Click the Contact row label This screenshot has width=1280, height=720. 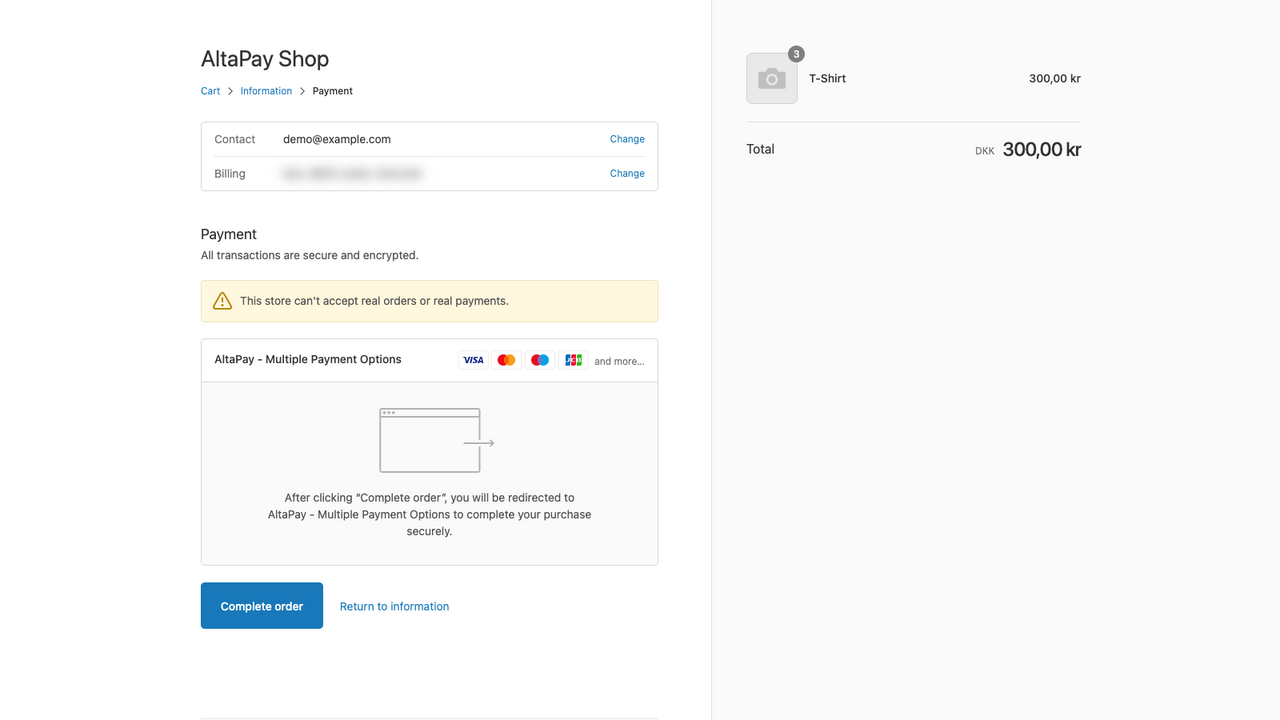click(235, 139)
